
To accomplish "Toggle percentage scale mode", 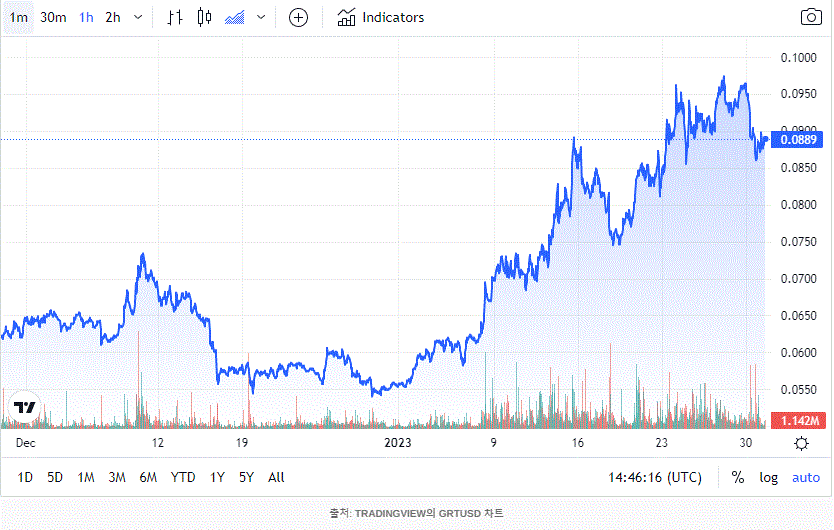I will coord(738,477).
